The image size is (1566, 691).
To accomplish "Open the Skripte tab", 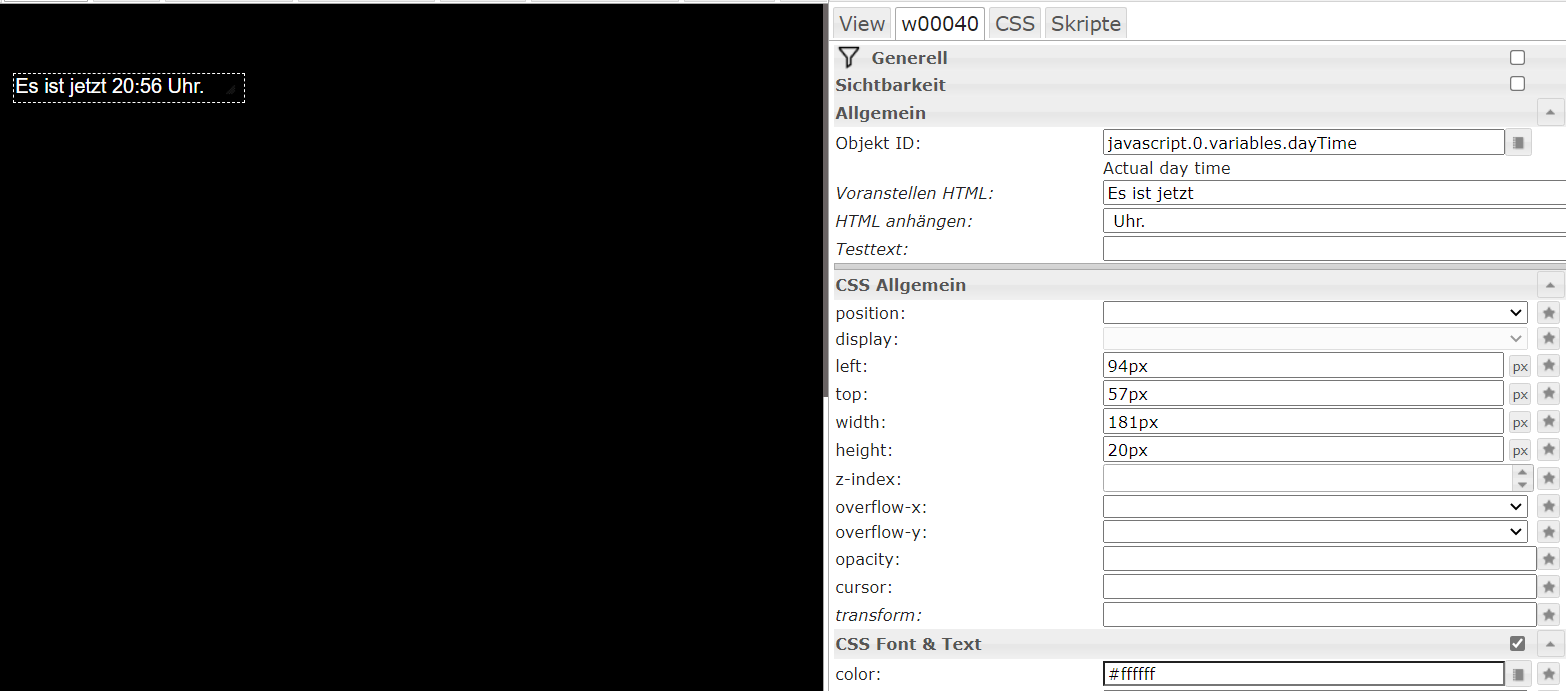I will click(1086, 24).
